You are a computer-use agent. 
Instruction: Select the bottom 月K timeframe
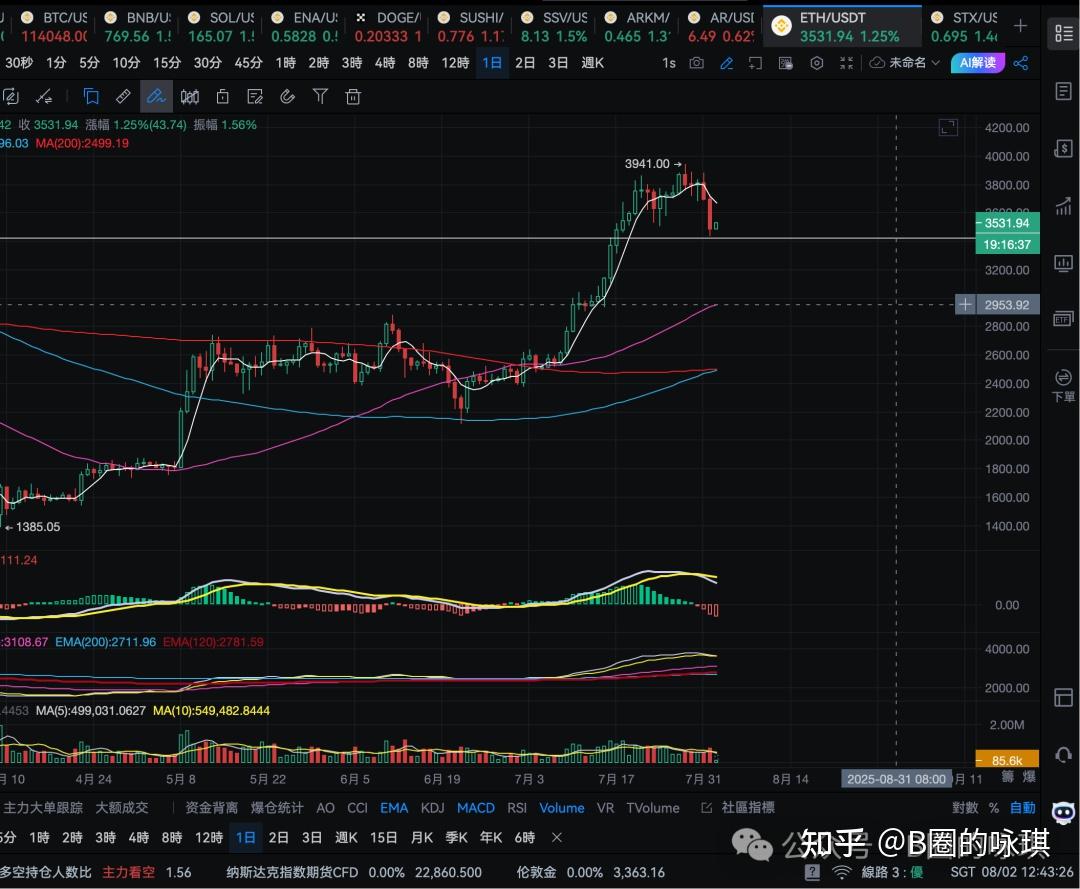point(422,837)
